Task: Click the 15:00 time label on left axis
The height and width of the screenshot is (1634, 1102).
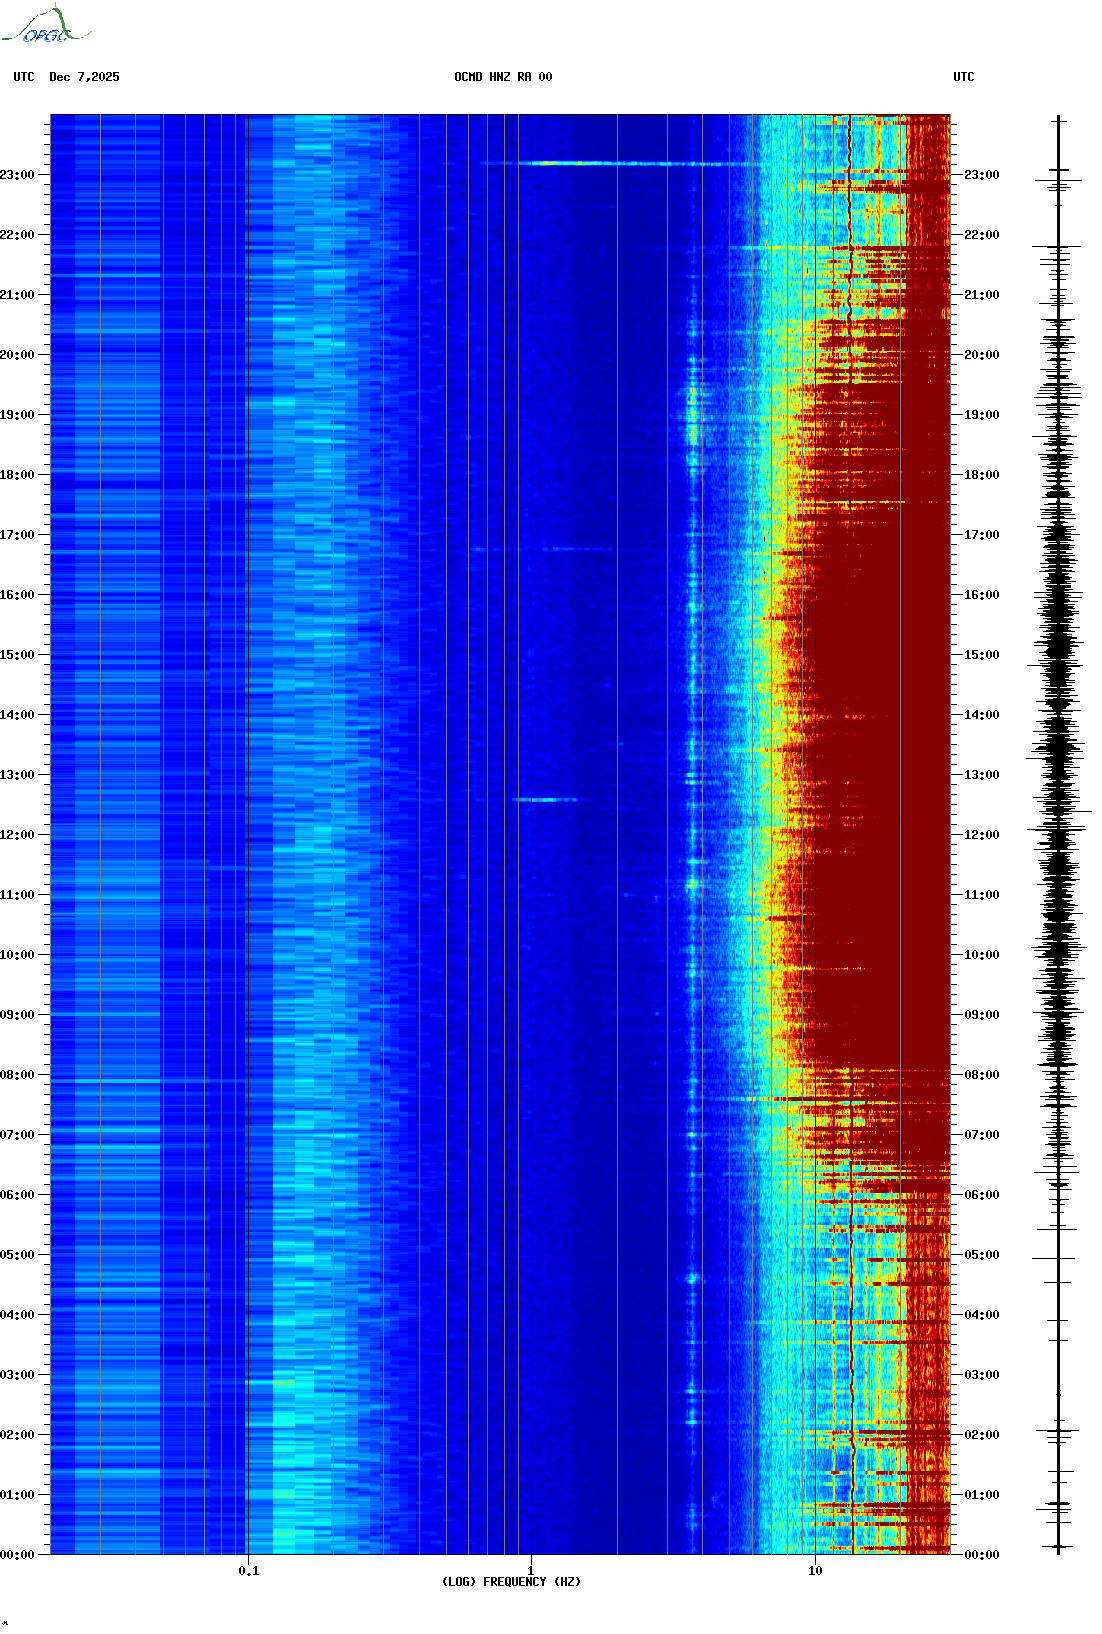Action: 18,655
